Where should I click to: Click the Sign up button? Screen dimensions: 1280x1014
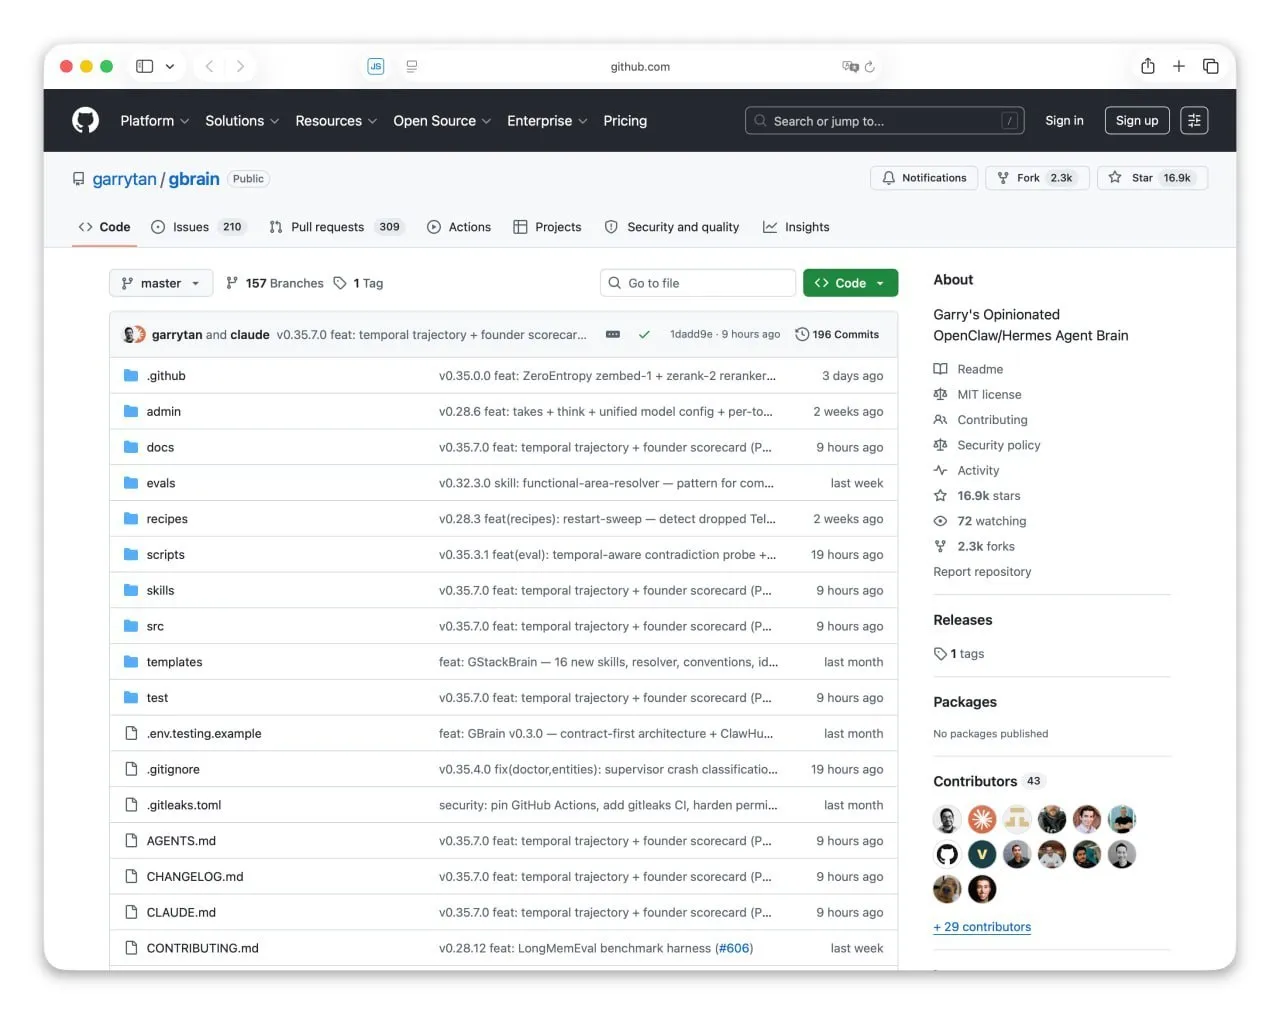tap(1137, 121)
